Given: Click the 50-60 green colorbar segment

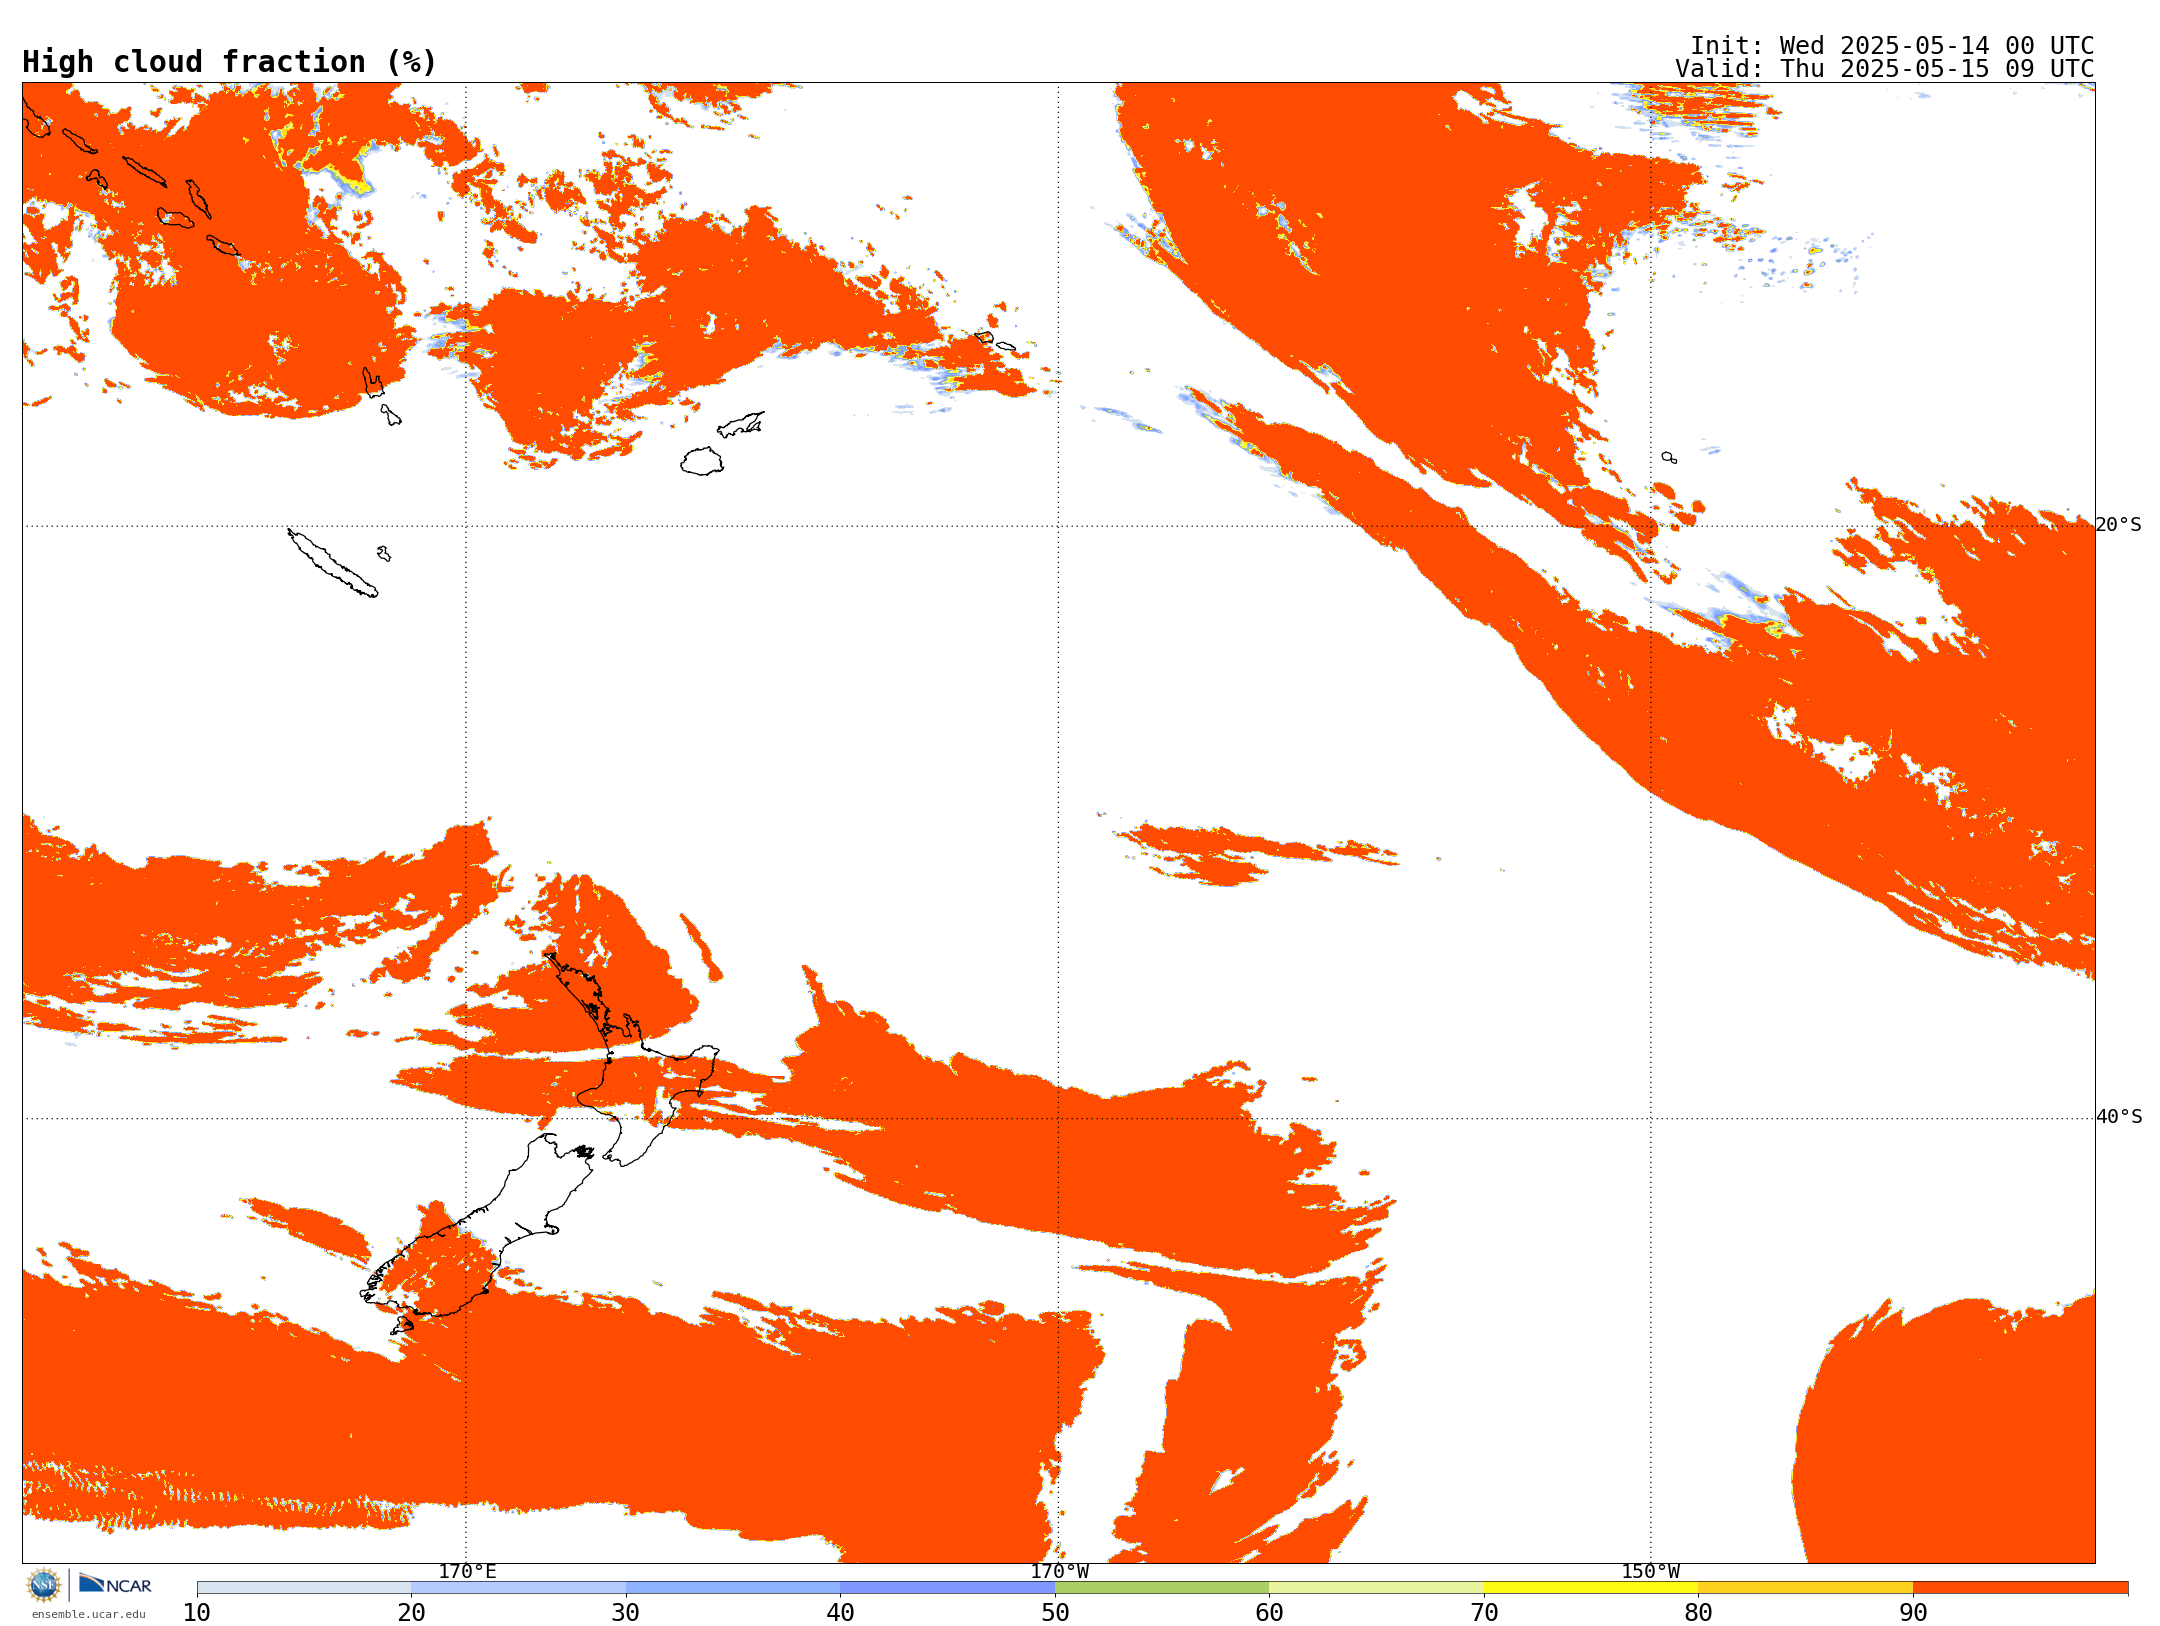Looking at the screenshot, I should [1162, 1588].
